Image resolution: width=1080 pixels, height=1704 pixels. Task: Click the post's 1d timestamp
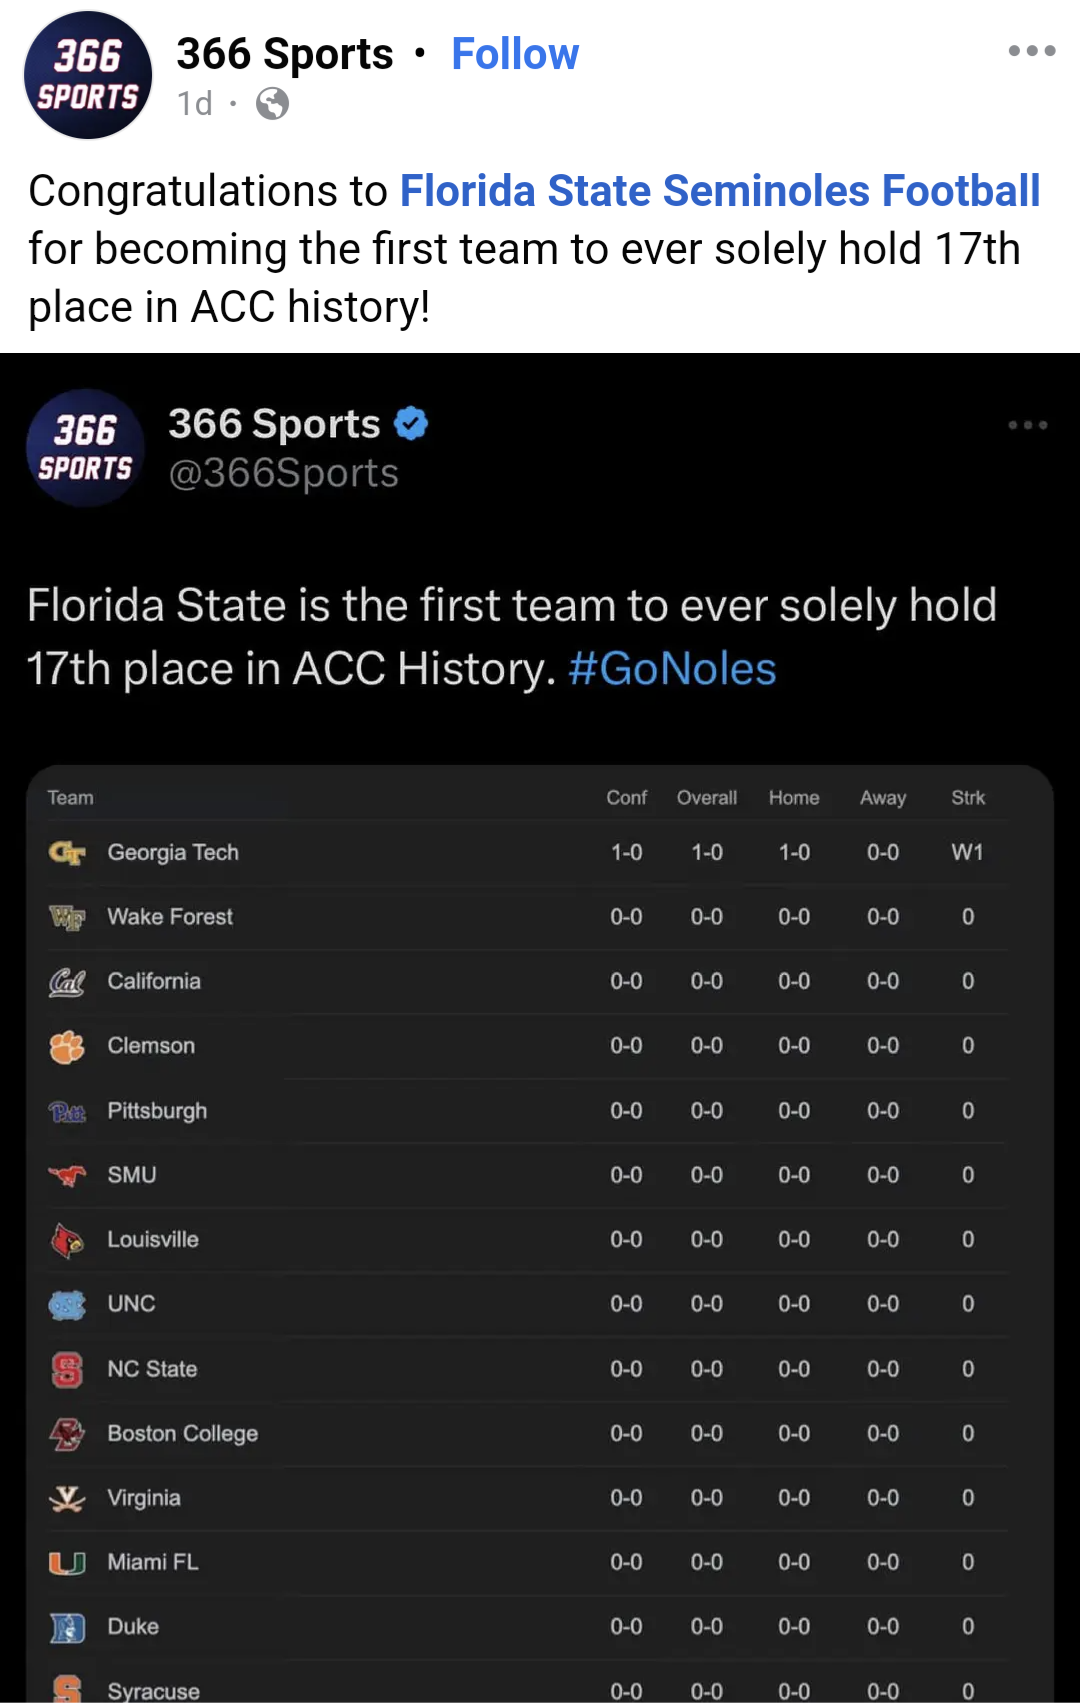pos(195,103)
